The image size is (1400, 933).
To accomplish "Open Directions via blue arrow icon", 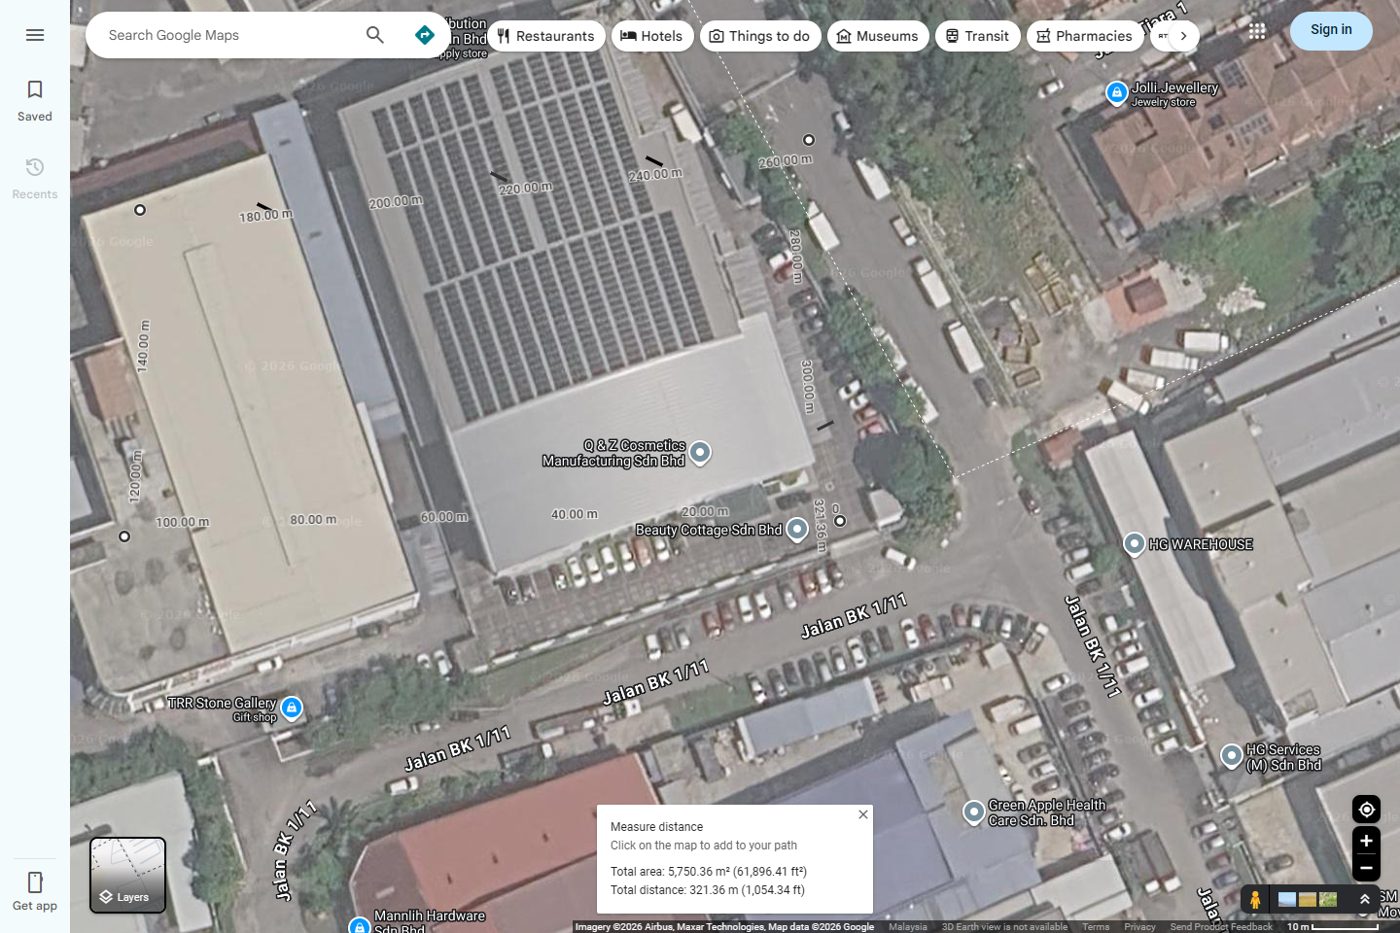I will coord(425,35).
